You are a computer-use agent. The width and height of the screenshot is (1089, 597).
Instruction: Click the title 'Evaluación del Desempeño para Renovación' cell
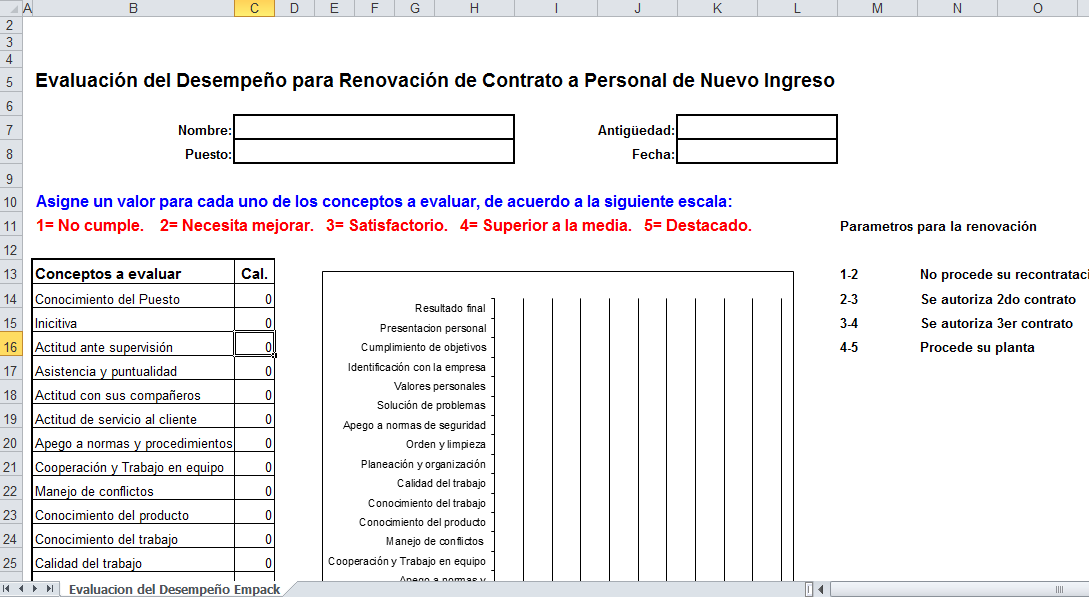pos(435,81)
